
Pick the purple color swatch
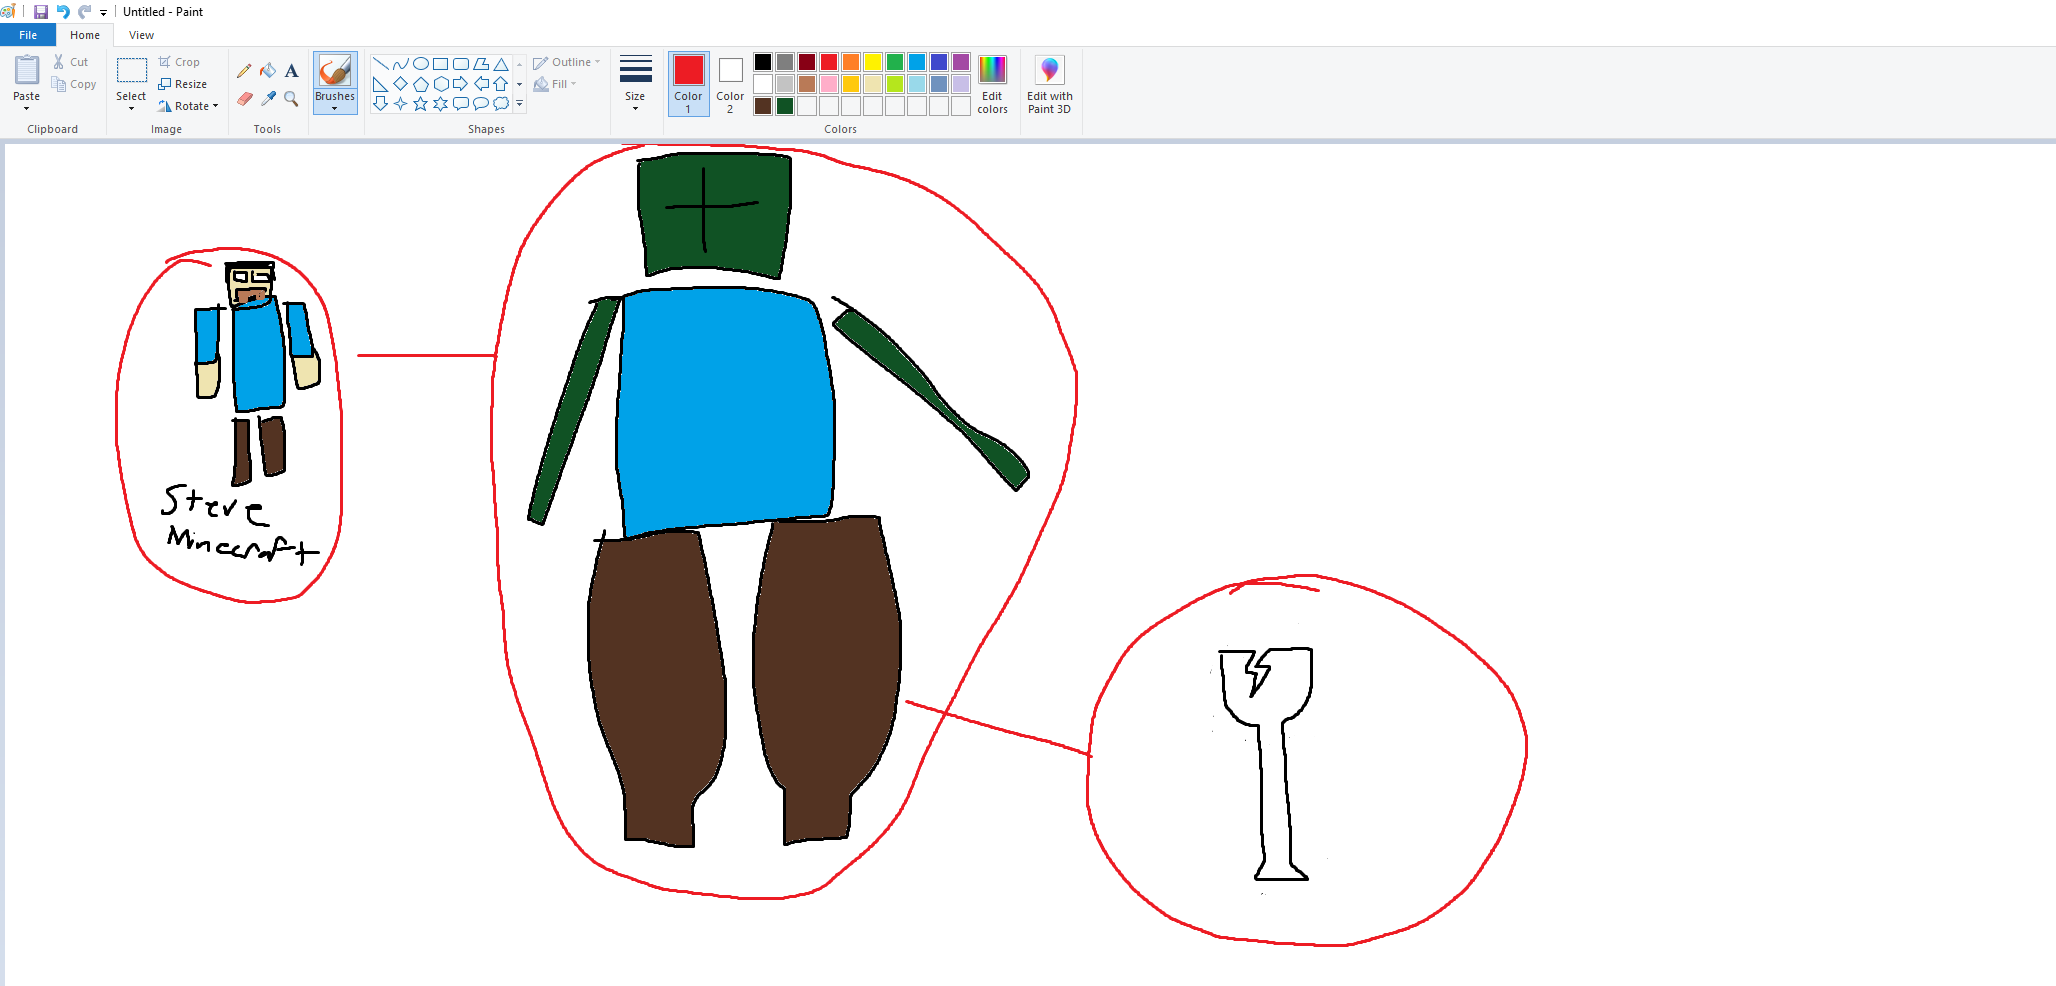click(x=961, y=62)
